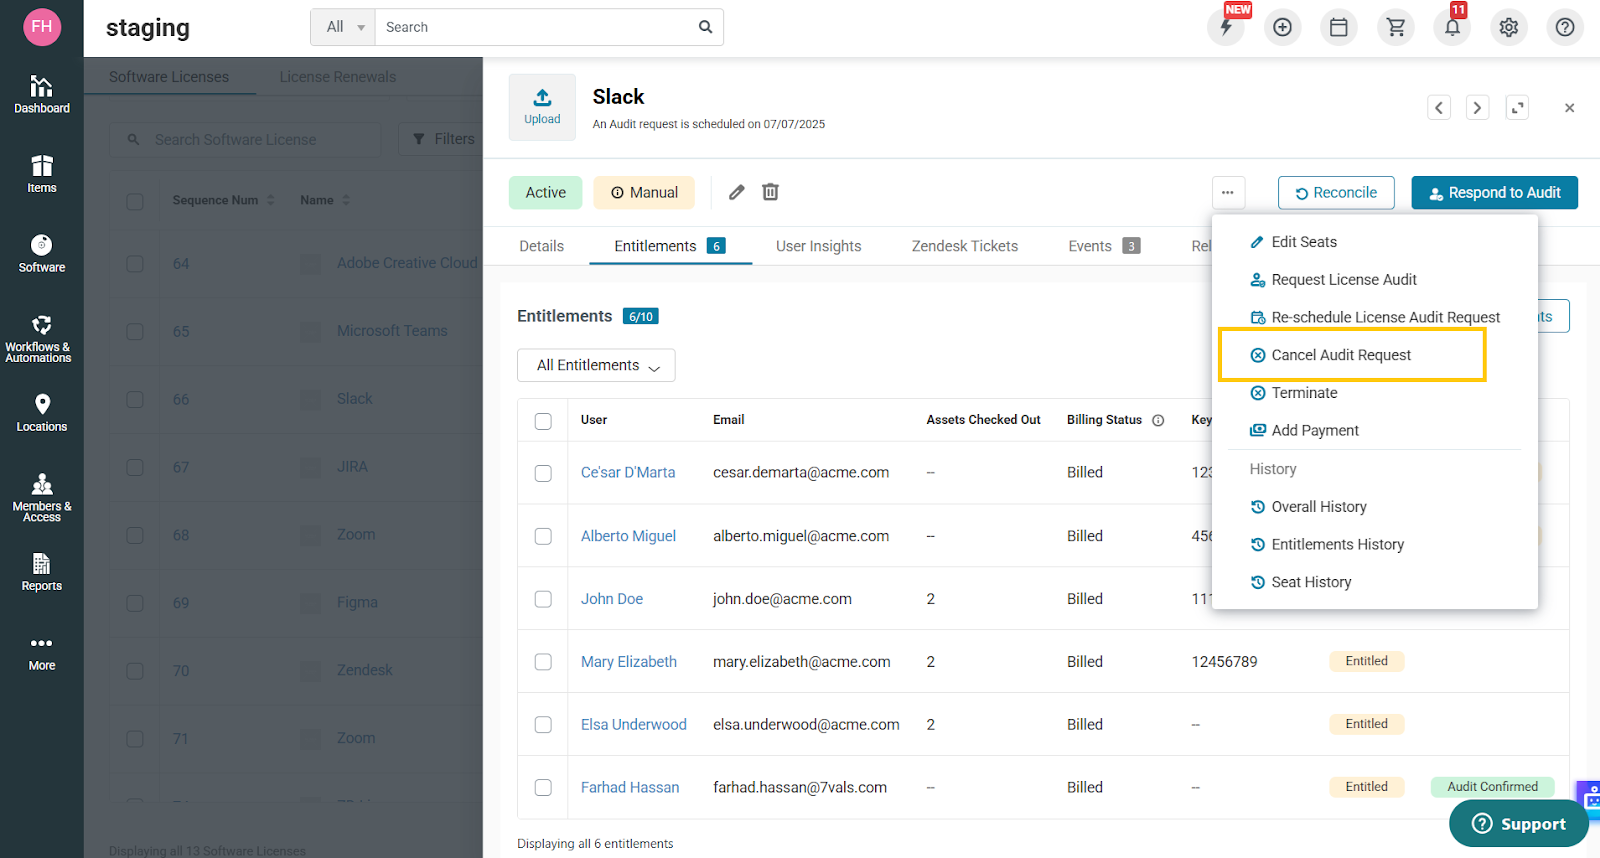Click the Filters button
The height and width of the screenshot is (858, 1600).
tap(443, 139)
